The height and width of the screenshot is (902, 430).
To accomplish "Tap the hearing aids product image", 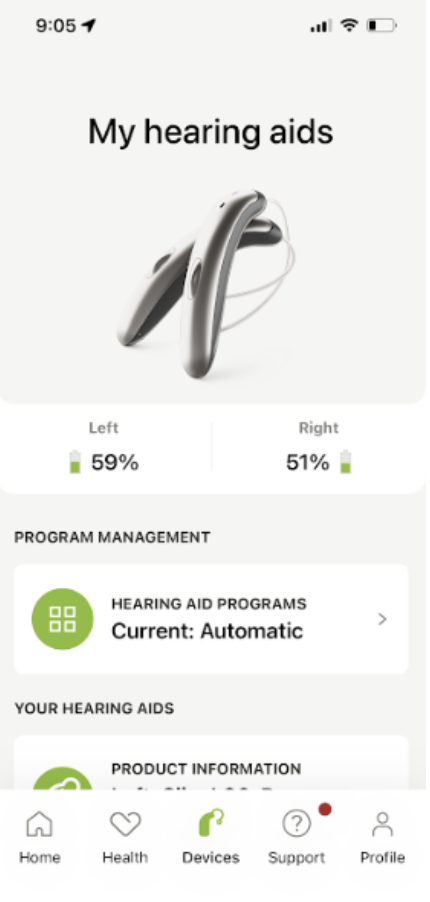I will (206, 284).
